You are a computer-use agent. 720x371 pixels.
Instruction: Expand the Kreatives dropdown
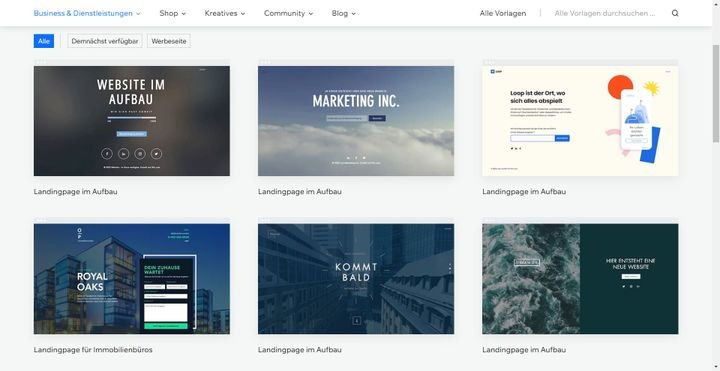pos(225,13)
